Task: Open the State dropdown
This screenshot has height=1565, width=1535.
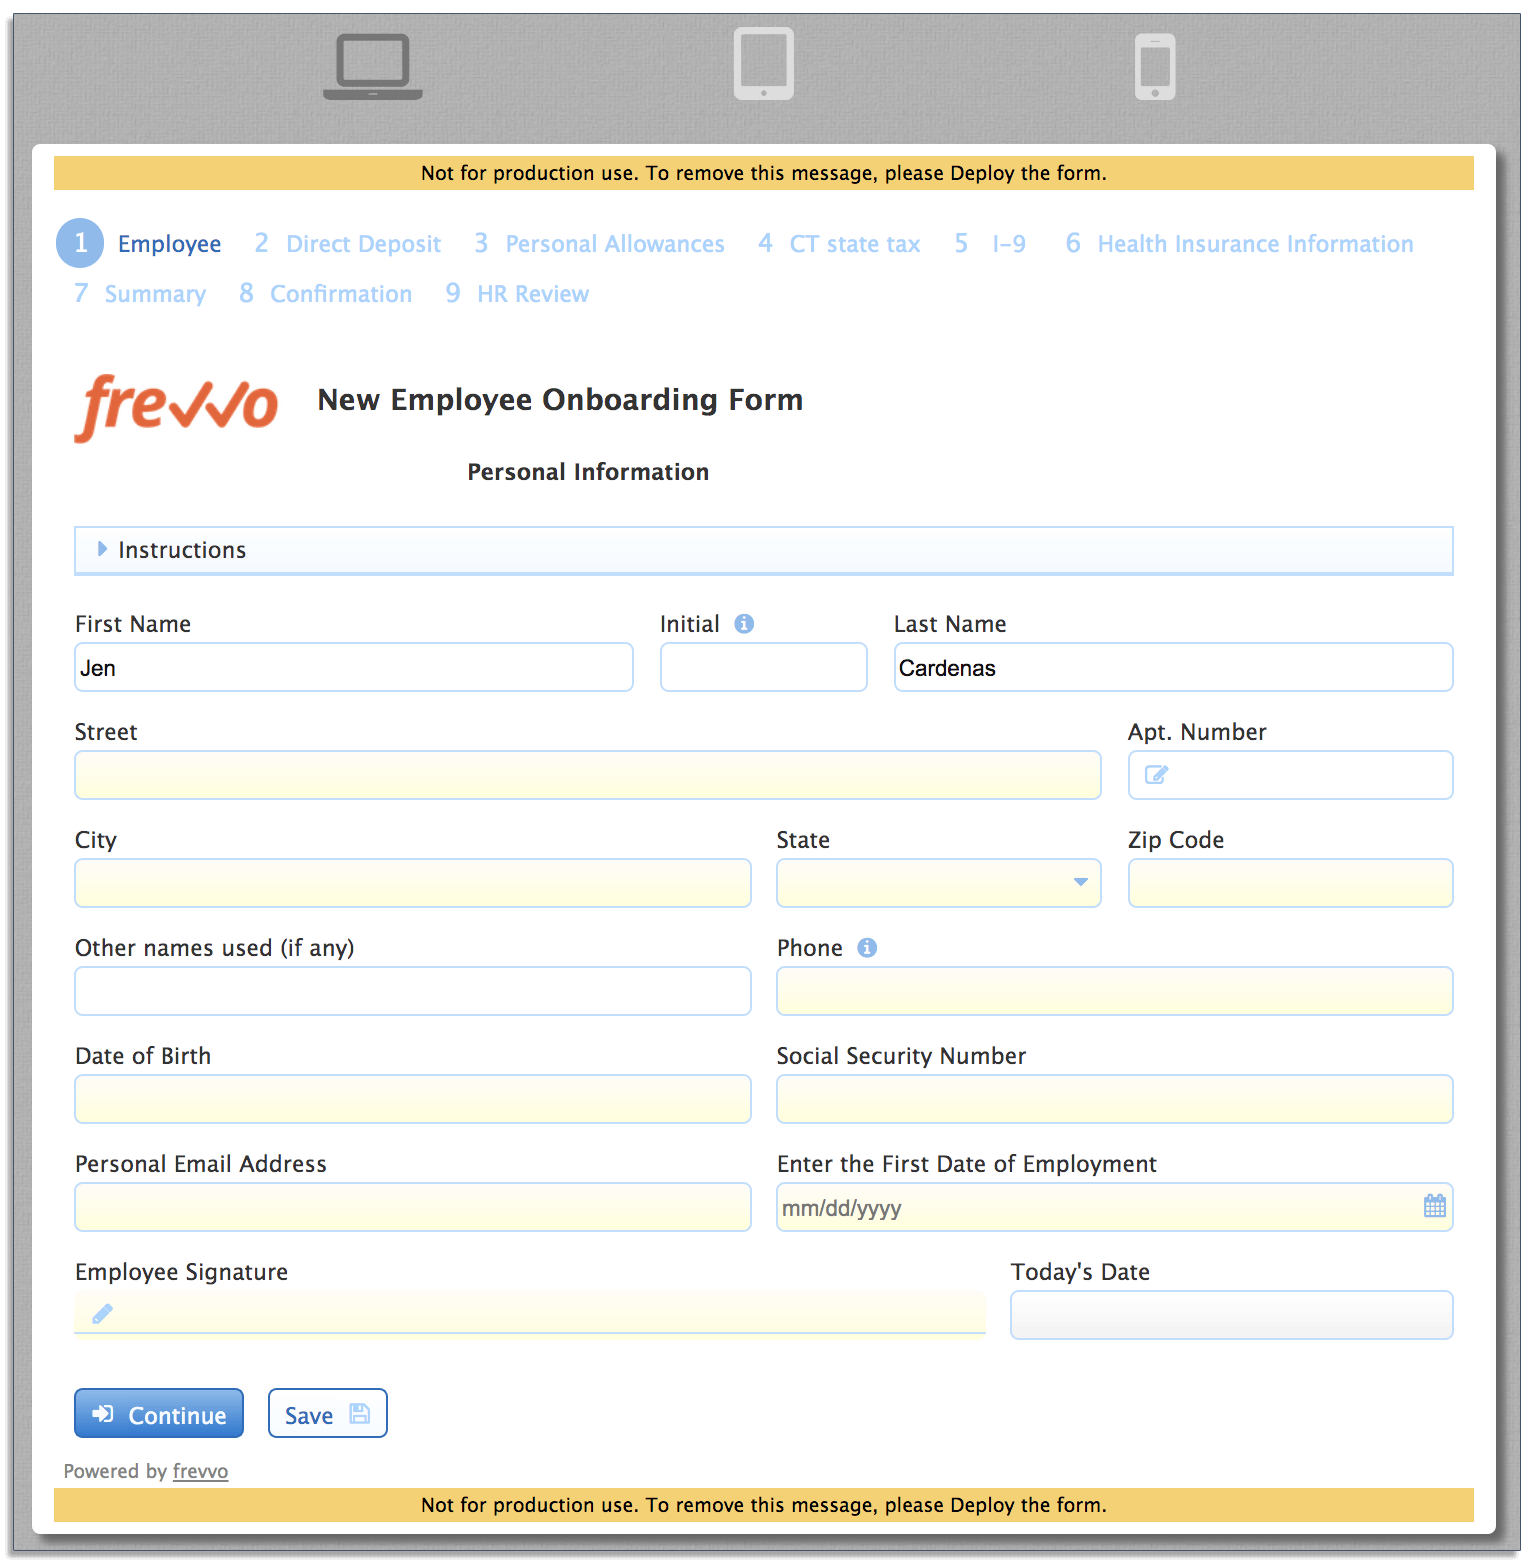Action: pos(938,883)
